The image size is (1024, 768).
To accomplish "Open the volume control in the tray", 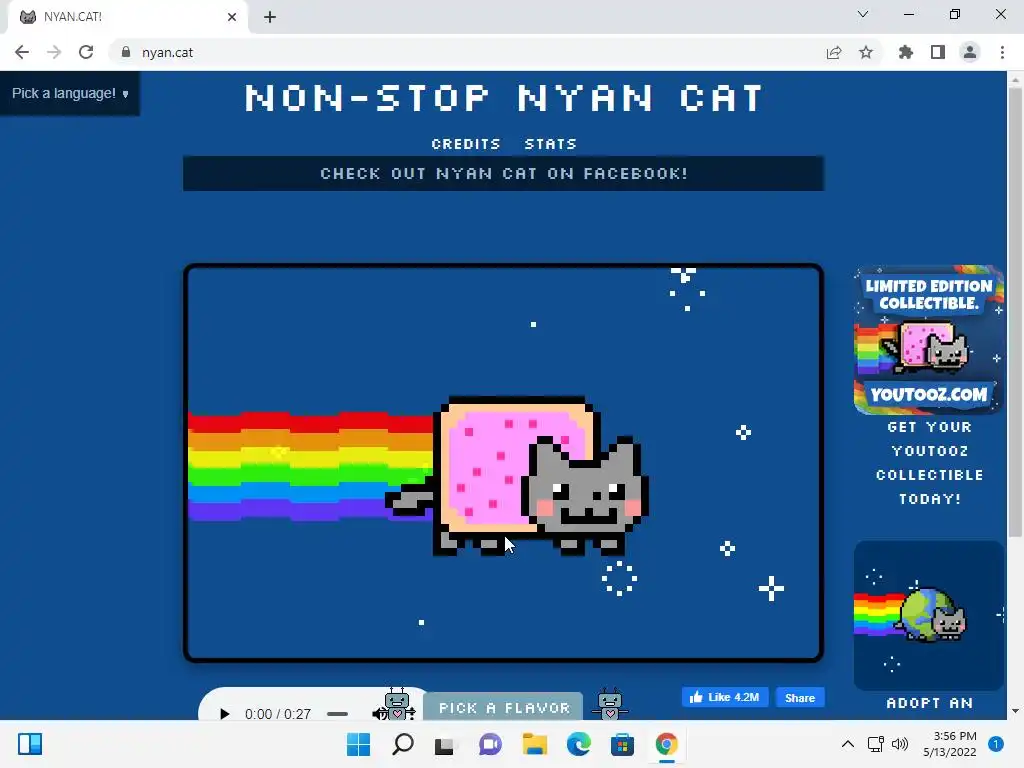I will pyautogui.click(x=900, y=744).
